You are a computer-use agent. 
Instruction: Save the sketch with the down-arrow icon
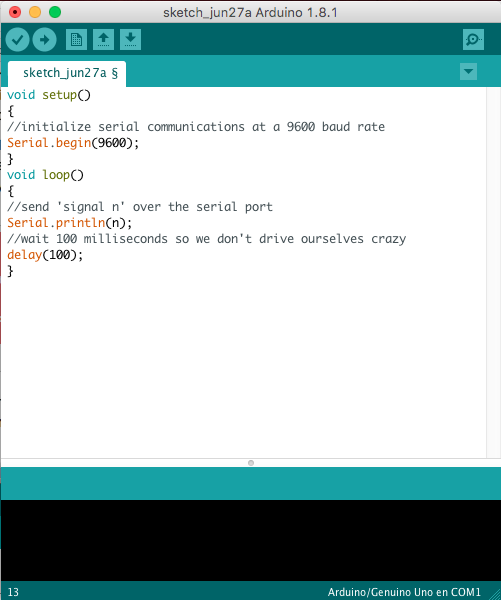point(131,39)
